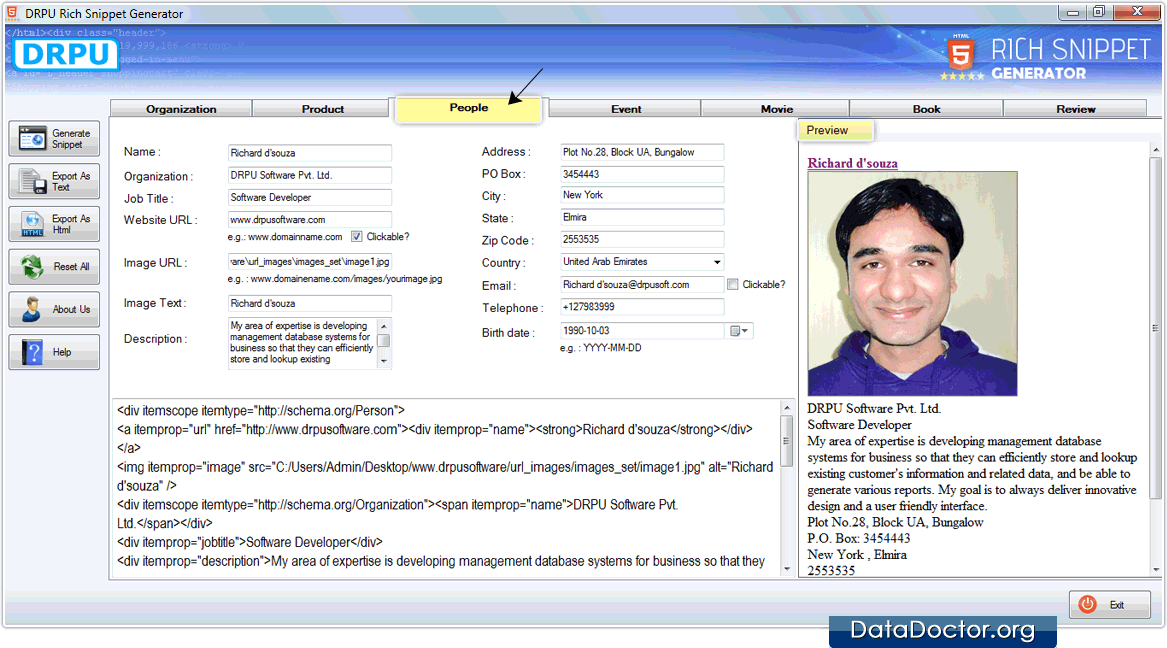This screenshot has height=648, width=1167.
Task: Toggle the Website URL Clickable checkbox
Action: pos(357,237)
